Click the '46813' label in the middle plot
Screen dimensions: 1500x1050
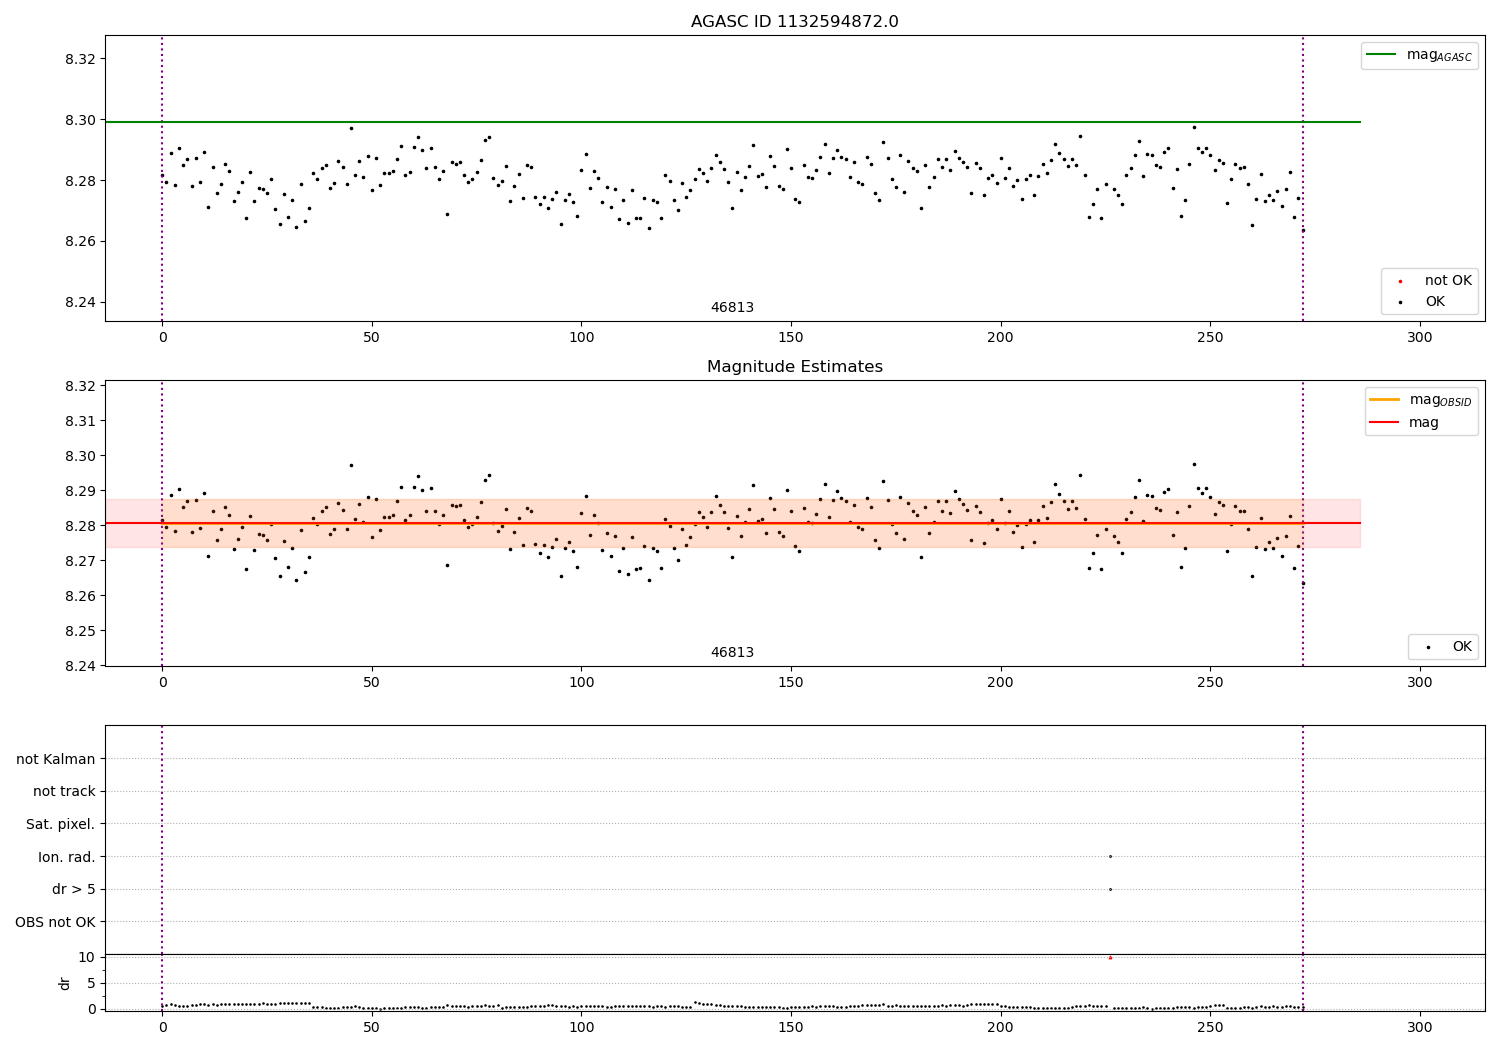click(732, 653)
